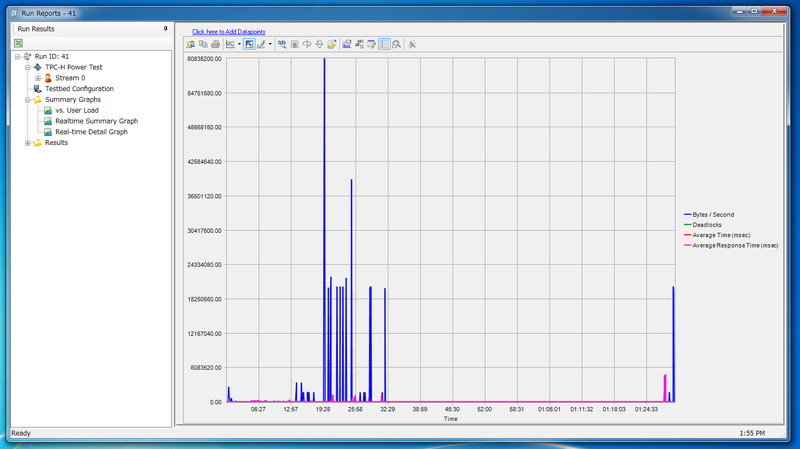Click the 'Bytes / Second' legend label

point(713,215)
